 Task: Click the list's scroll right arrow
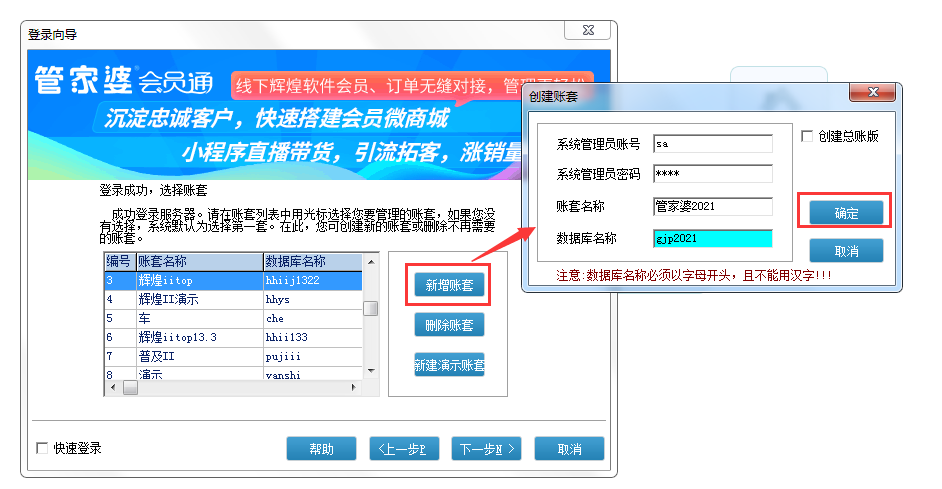(354, 387)
